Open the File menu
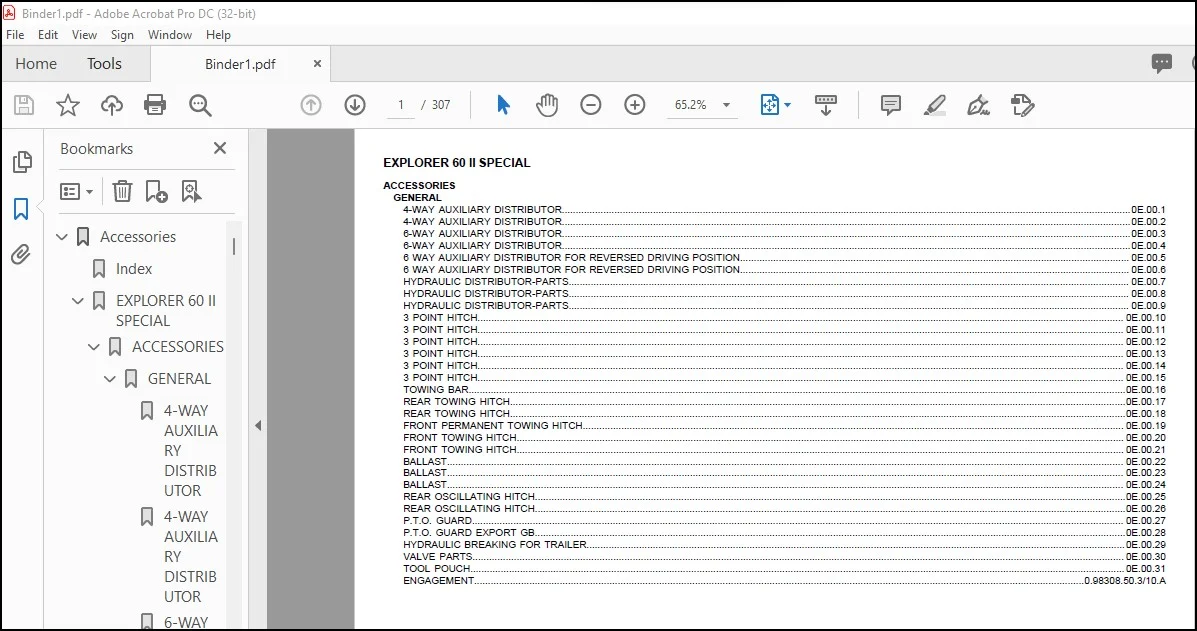 (x=15, y=34)
